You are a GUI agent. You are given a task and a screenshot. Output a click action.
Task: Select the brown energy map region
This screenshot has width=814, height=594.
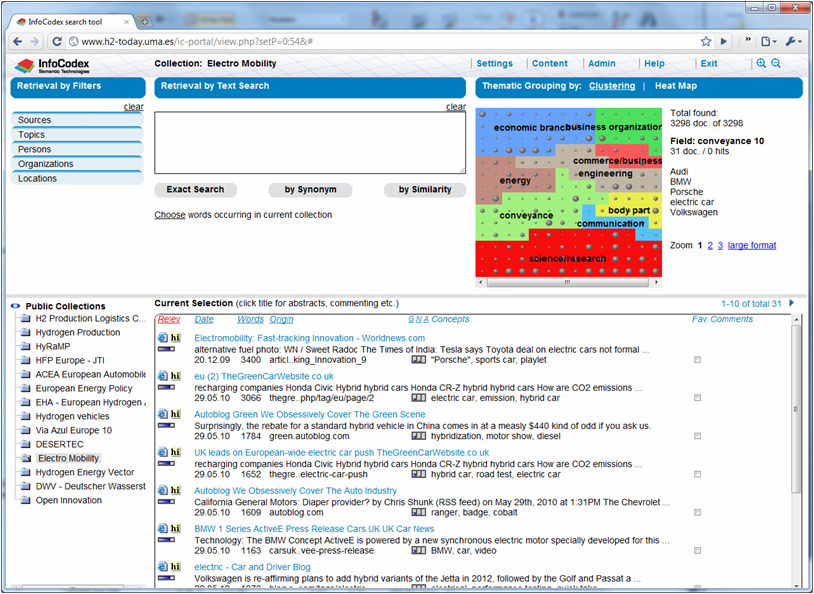514,180
